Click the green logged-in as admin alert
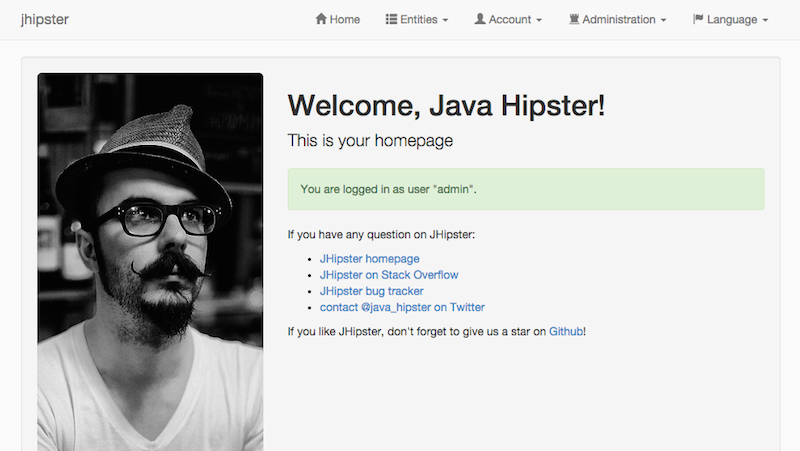Image resolution: width=800 pixels, height=451 pixels. [x=525, y=189]
